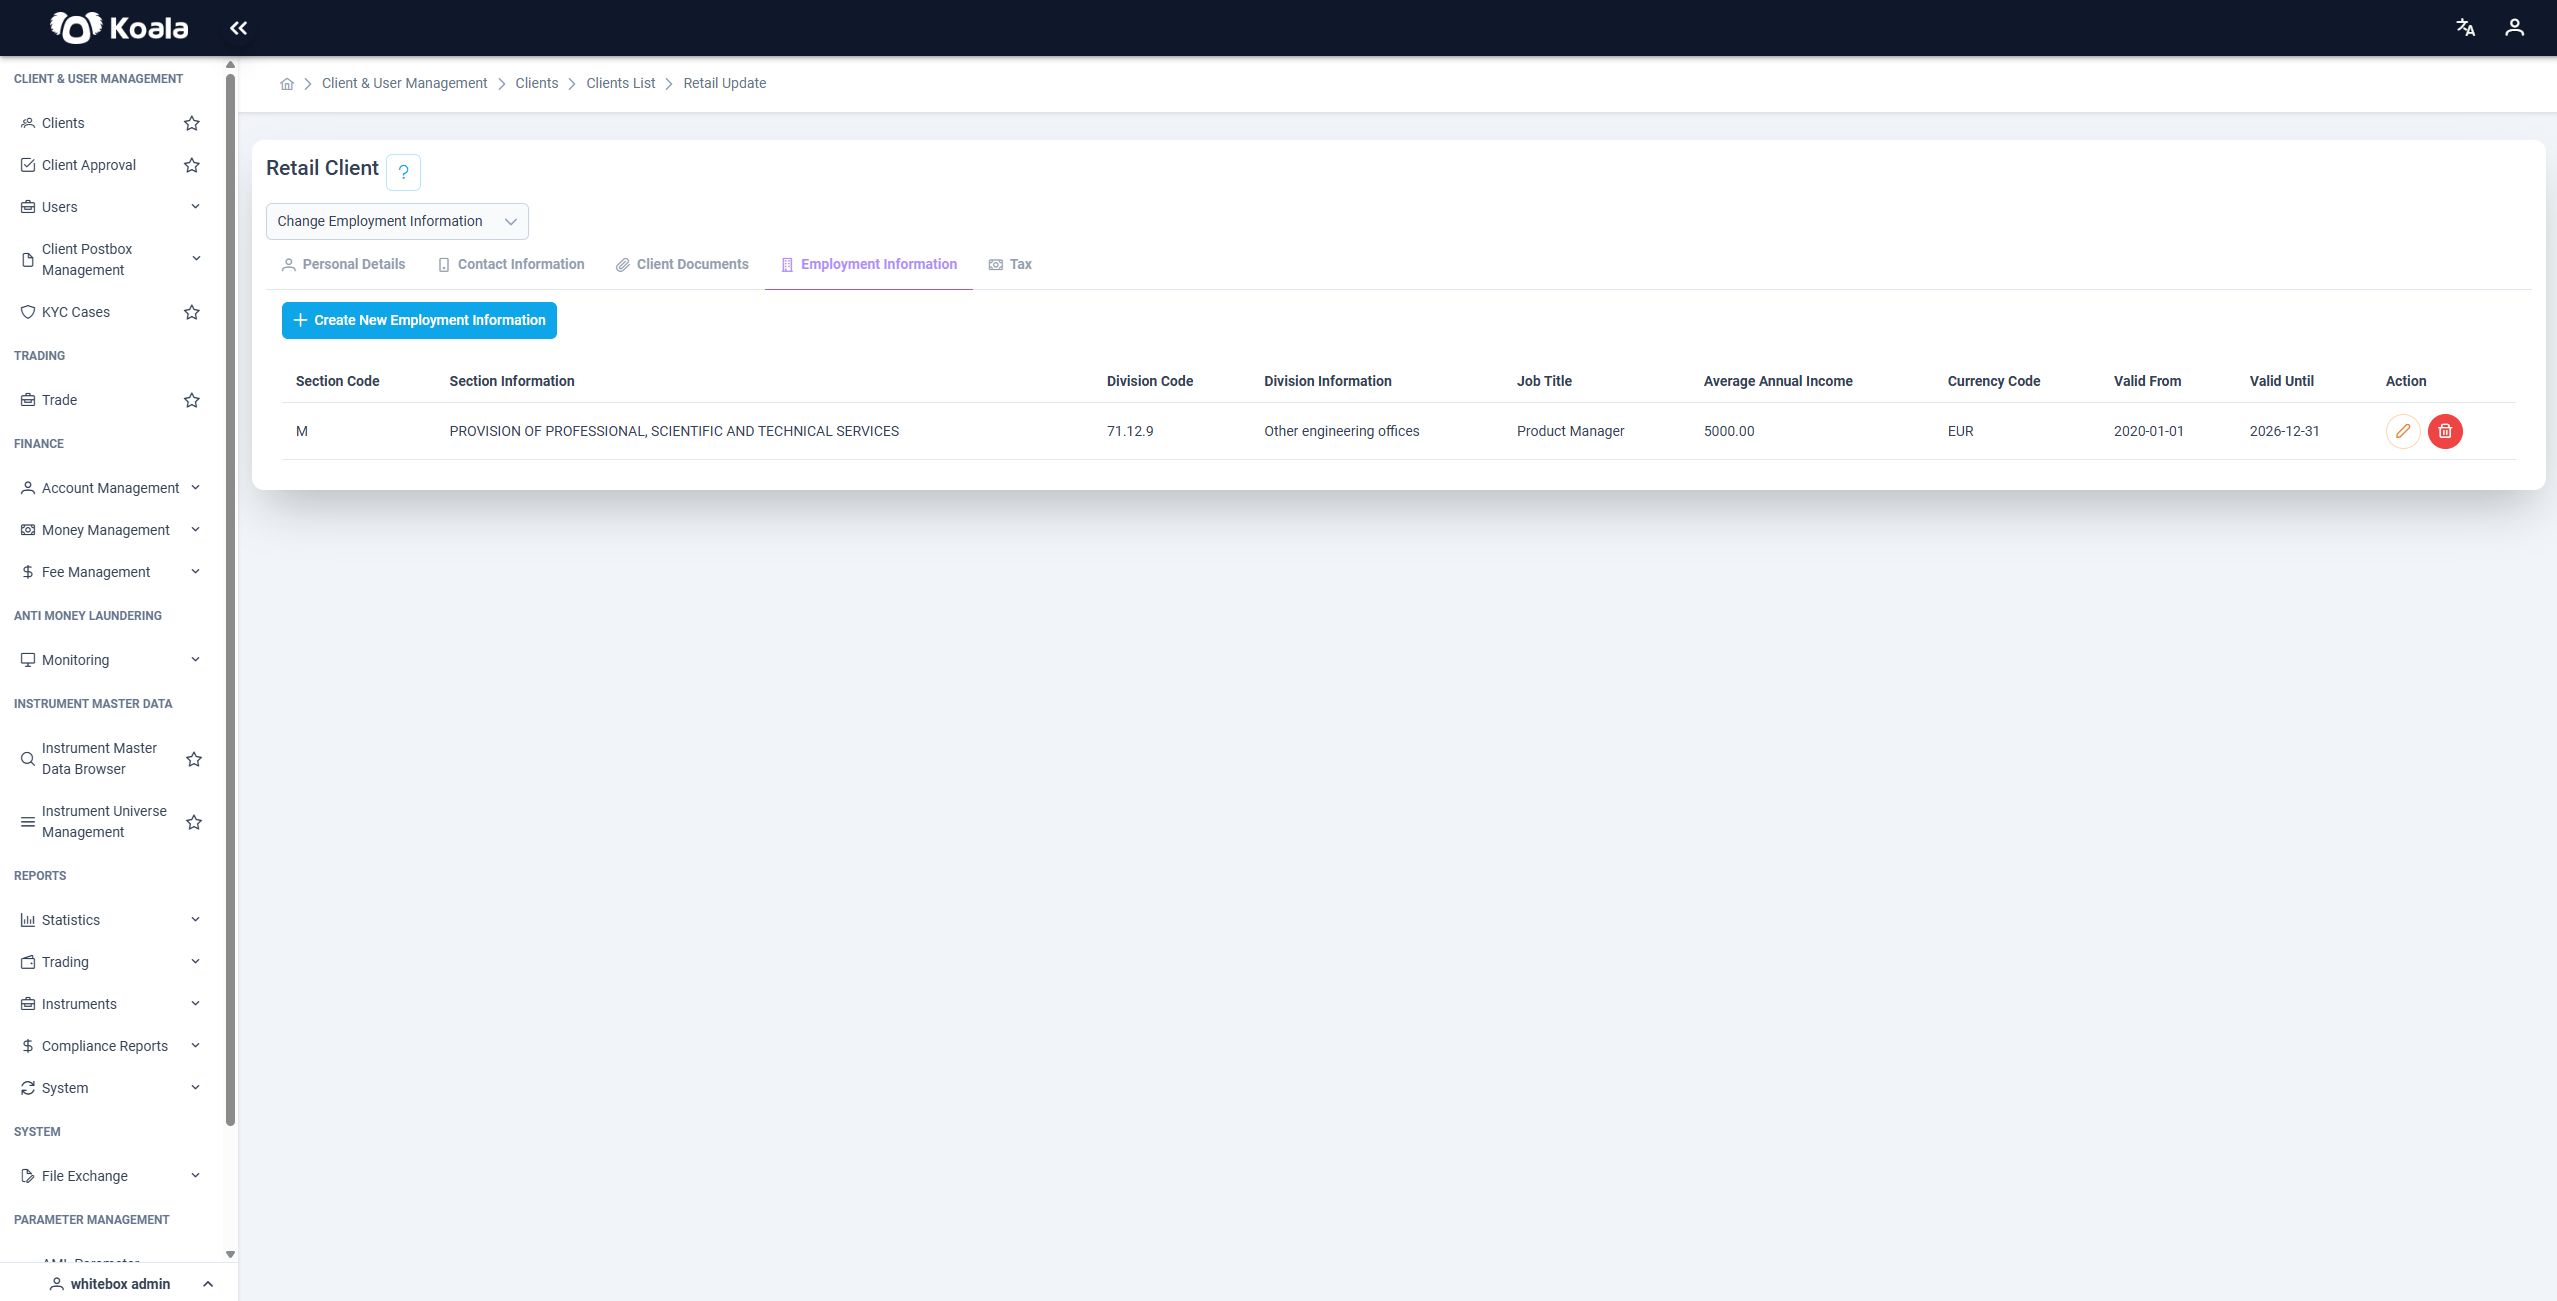Expand Fee Management
Image resolution: width=2557 pixels, height=1301 pixels.
click(x=110, y=572)
